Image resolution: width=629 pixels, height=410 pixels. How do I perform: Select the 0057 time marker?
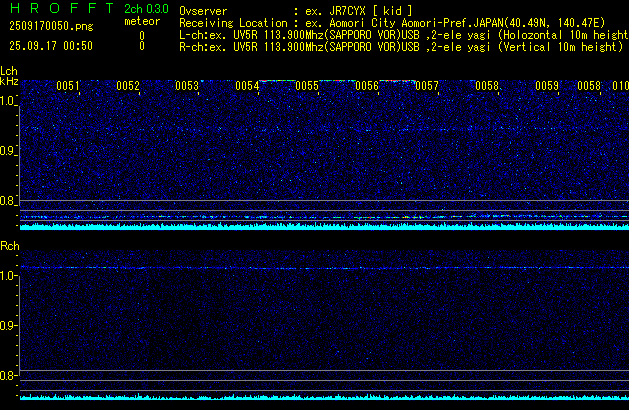point(427,86)
